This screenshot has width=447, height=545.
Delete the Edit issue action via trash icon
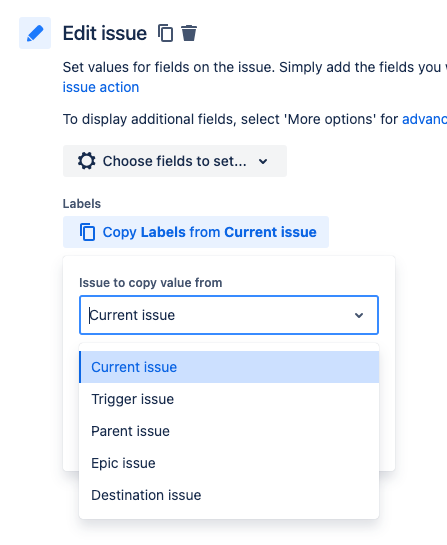tap(189, 33)
